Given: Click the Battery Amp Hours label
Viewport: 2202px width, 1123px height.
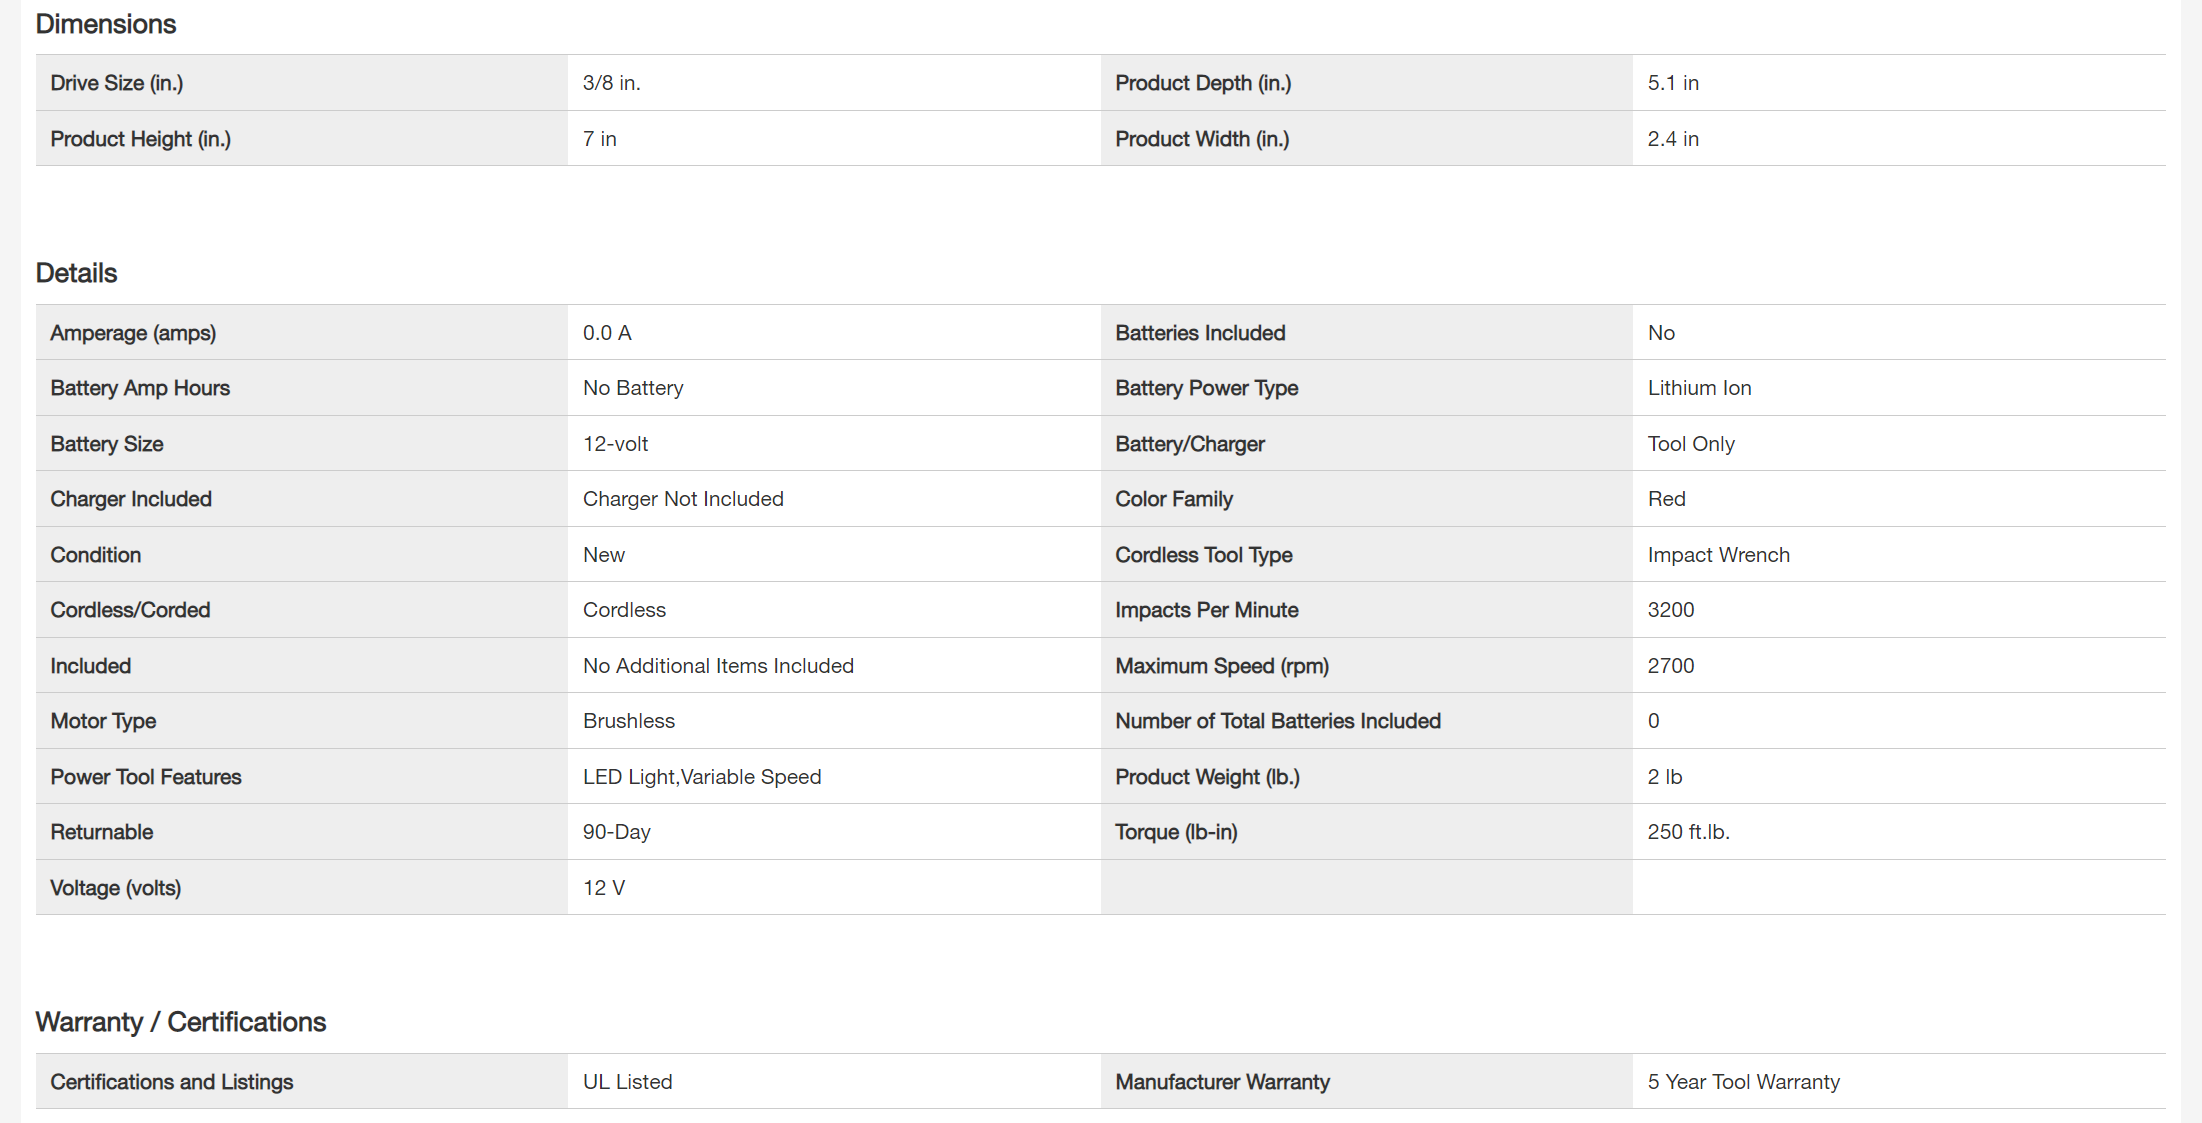Looking at the screenshot, I should tap(140, 388).
